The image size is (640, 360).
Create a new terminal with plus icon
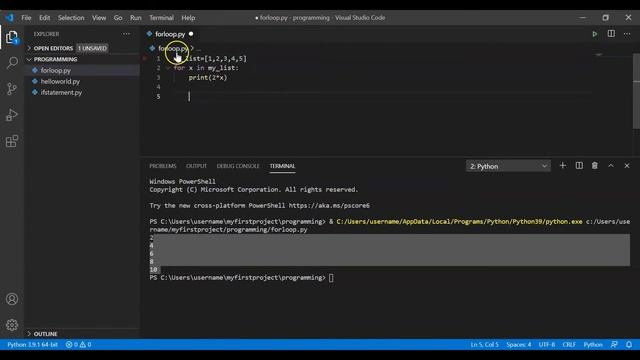tap(562, 166)
